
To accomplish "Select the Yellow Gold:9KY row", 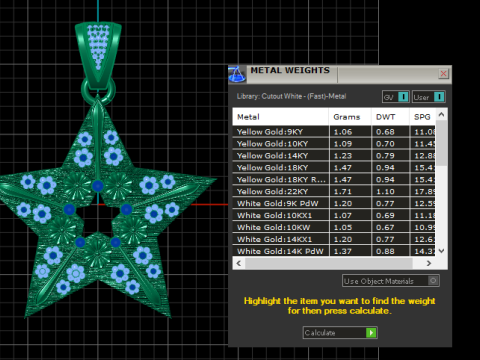I will click(334, 132).
